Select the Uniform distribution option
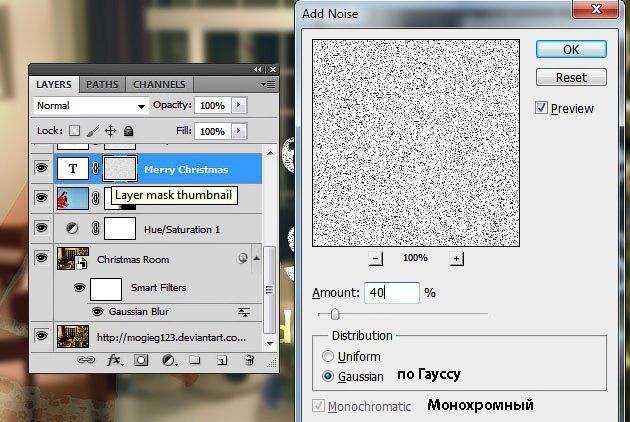This screenshot has width=630, height=422. [x=327, y=356]
